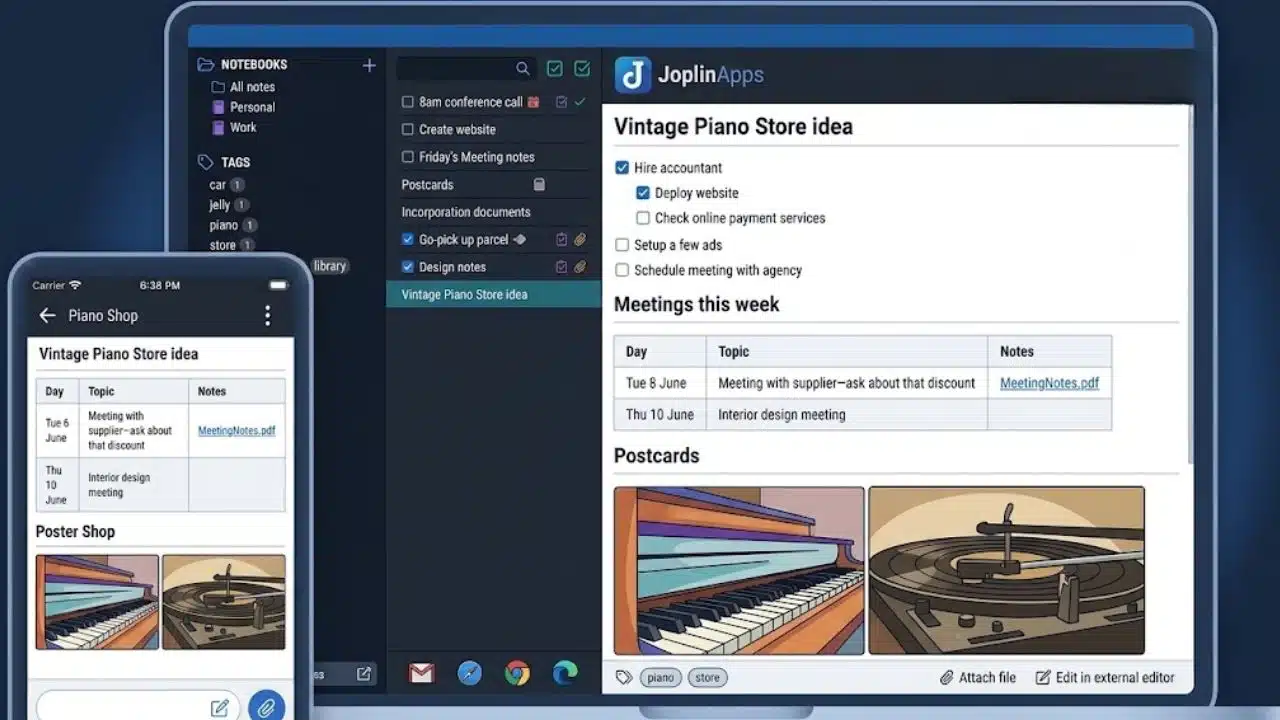The image size is (1280, 720).
Task: Click the Attach file button
Action: [x=978, y=678]
